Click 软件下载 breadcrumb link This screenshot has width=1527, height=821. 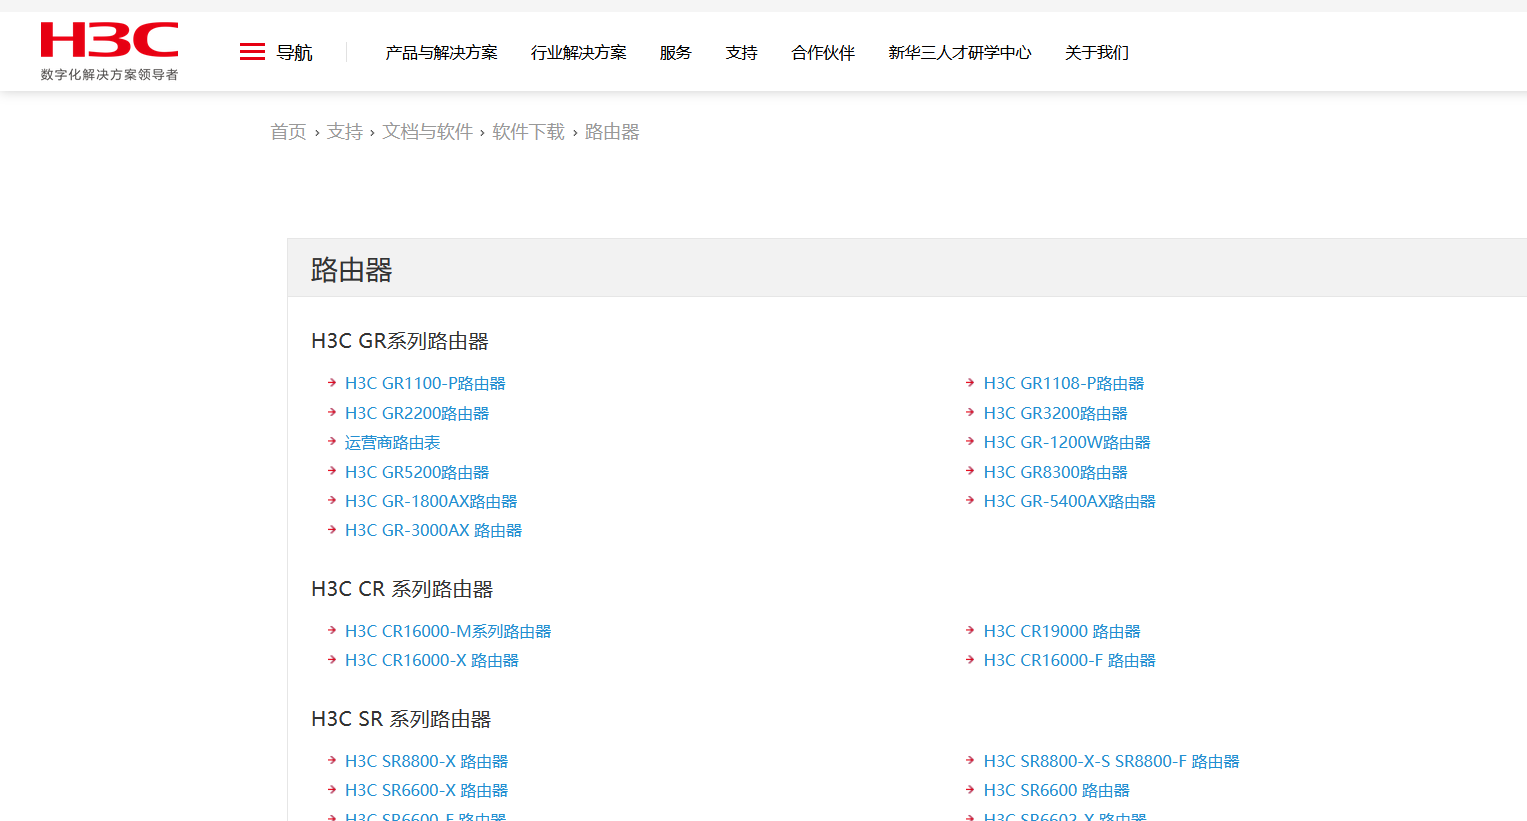pyautogui.click(x=528, y=132)
